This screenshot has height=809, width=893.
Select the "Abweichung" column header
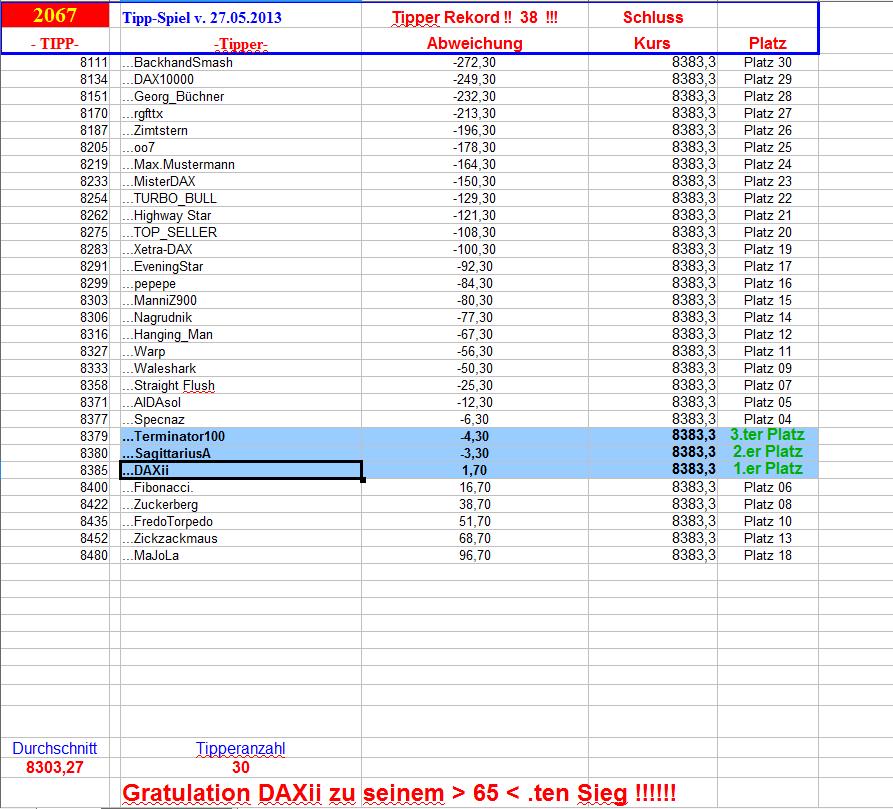click(x=475, y=42)
